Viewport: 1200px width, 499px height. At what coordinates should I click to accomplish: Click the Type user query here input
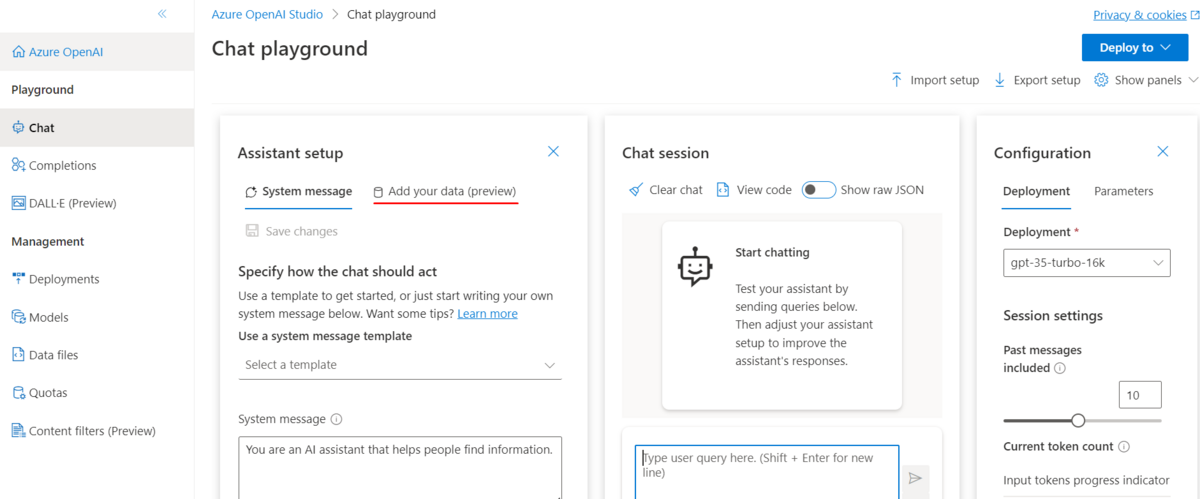(767, 472)
